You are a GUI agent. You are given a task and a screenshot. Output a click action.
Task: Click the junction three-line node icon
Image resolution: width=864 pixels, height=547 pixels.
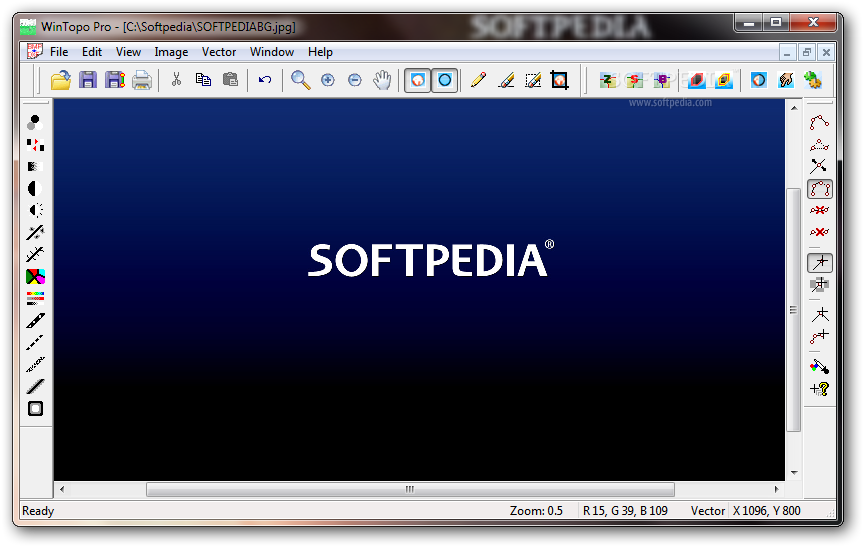click(x=820, y=315)
